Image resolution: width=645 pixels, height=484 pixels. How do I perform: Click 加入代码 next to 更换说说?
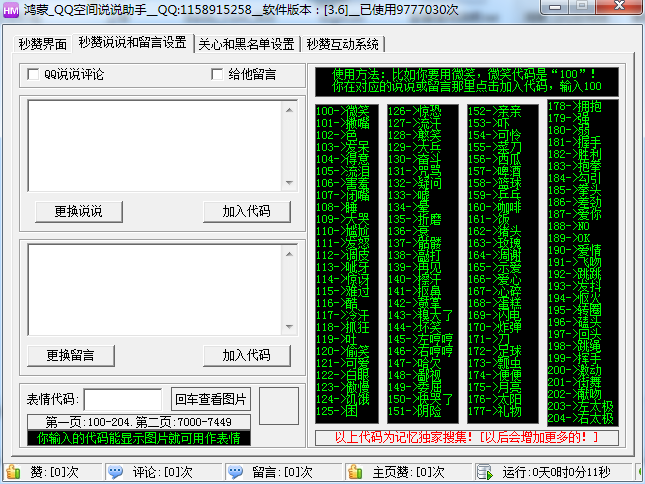[x=246, y=211]
